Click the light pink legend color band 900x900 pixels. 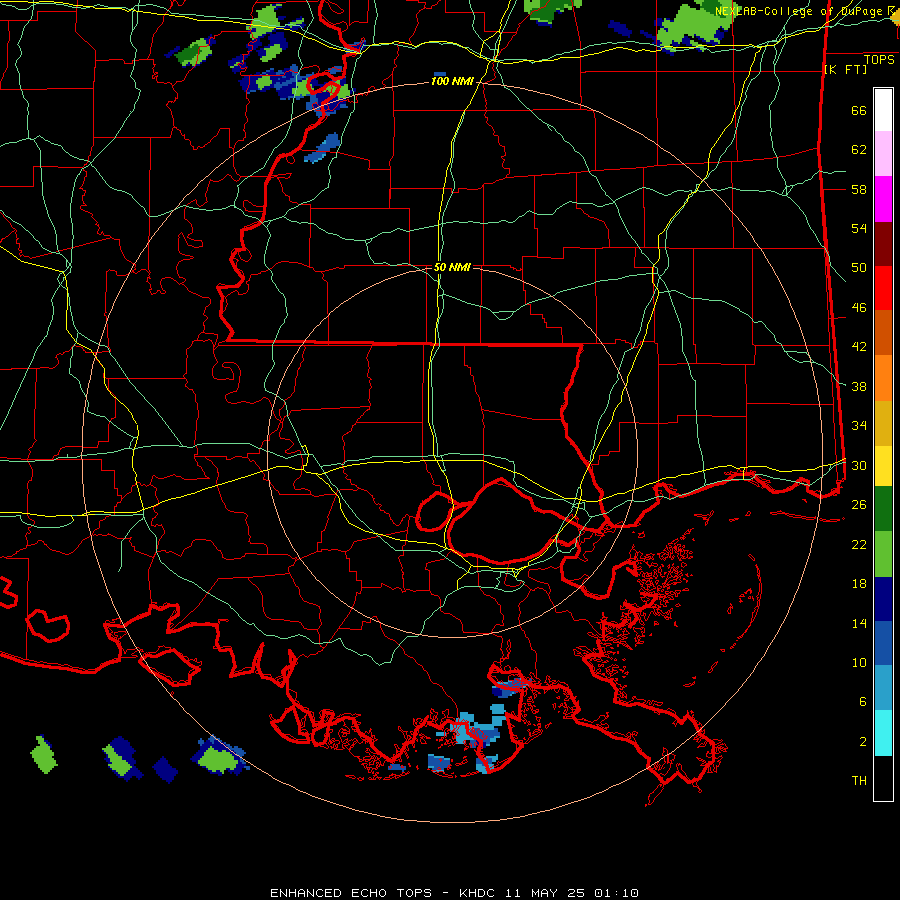[883, 154]
